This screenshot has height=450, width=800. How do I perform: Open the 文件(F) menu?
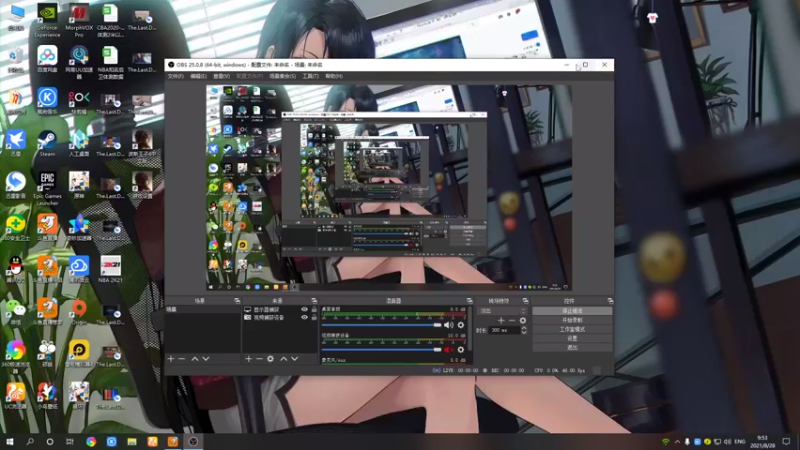pyautogui.click(x=176, y=76)
